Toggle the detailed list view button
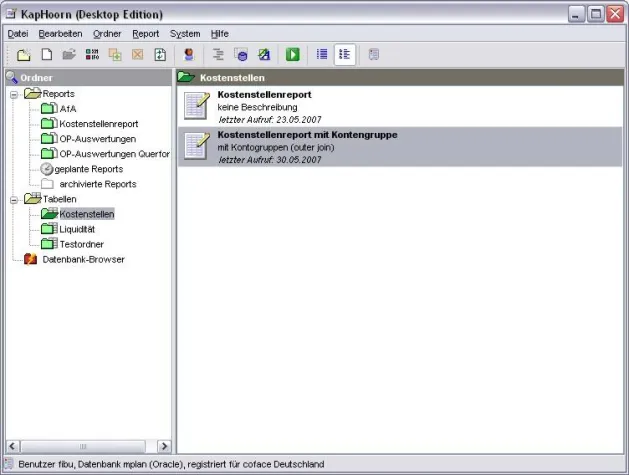Image resolution: width=629 pixels, height=475 pixels. click(x=343, y=54)
